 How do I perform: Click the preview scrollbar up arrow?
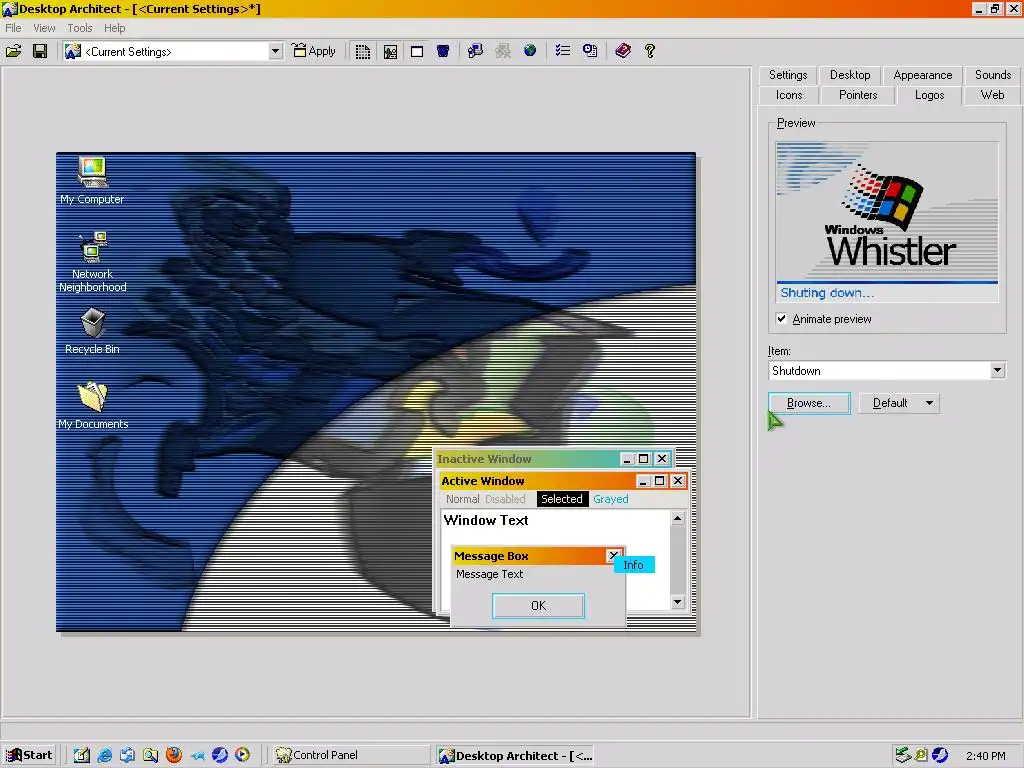(678, 519)
